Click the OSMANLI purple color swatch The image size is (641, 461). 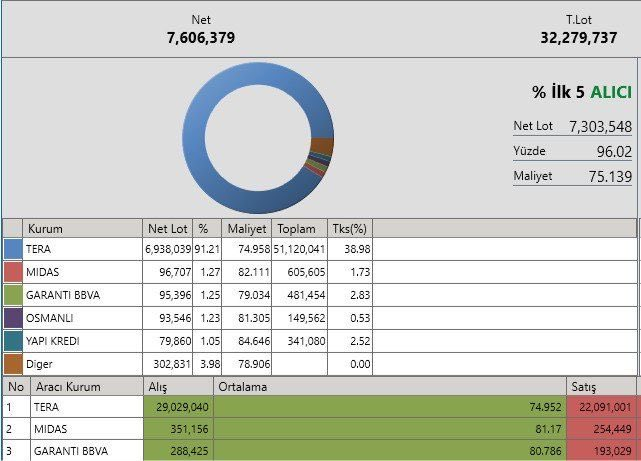click(x=13, y=318)
